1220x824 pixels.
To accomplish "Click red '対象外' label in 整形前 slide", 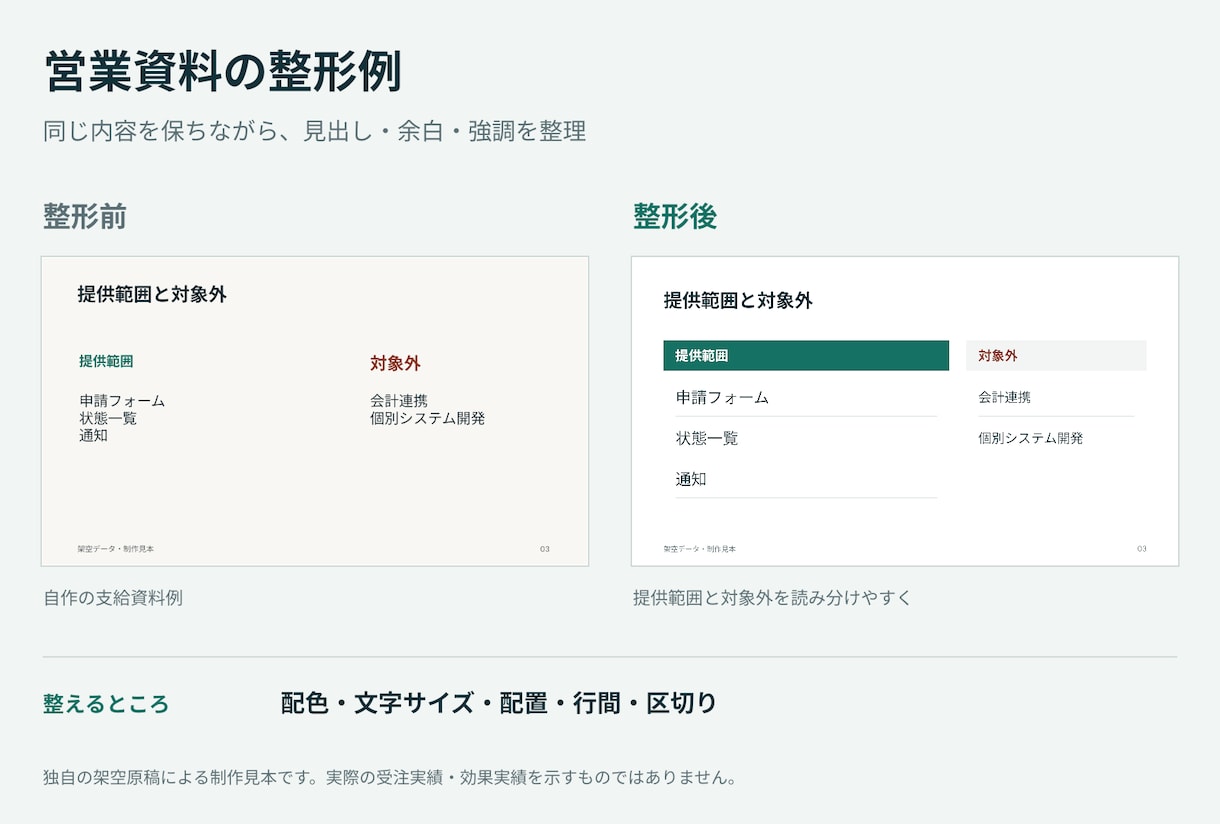I will click(395, 363).
